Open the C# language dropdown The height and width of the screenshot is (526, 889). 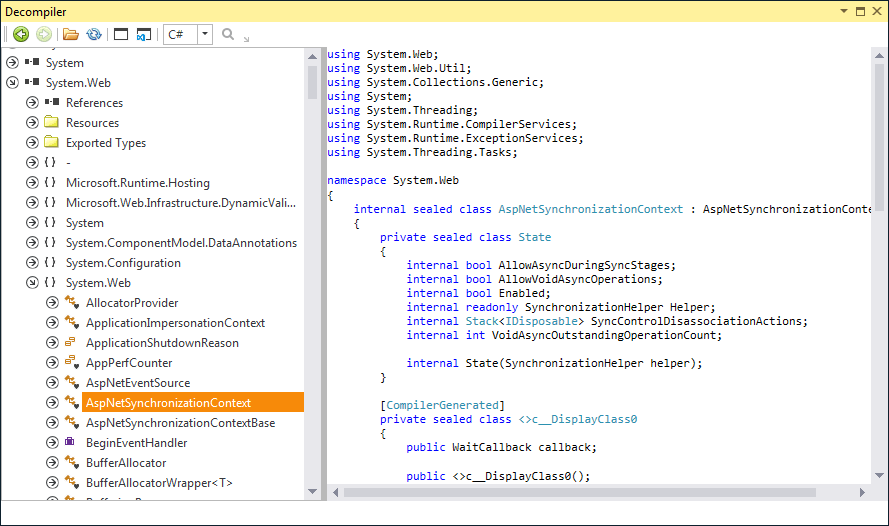click(205, 34)
